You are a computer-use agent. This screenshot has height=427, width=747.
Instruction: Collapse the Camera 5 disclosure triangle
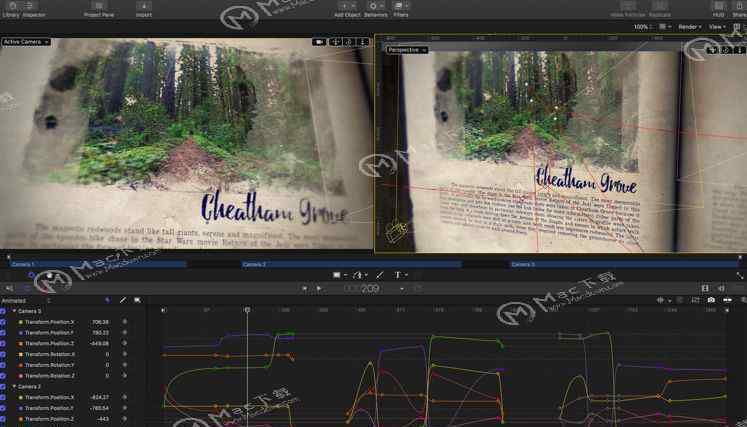pyautogui.click(x=14, y=311)
